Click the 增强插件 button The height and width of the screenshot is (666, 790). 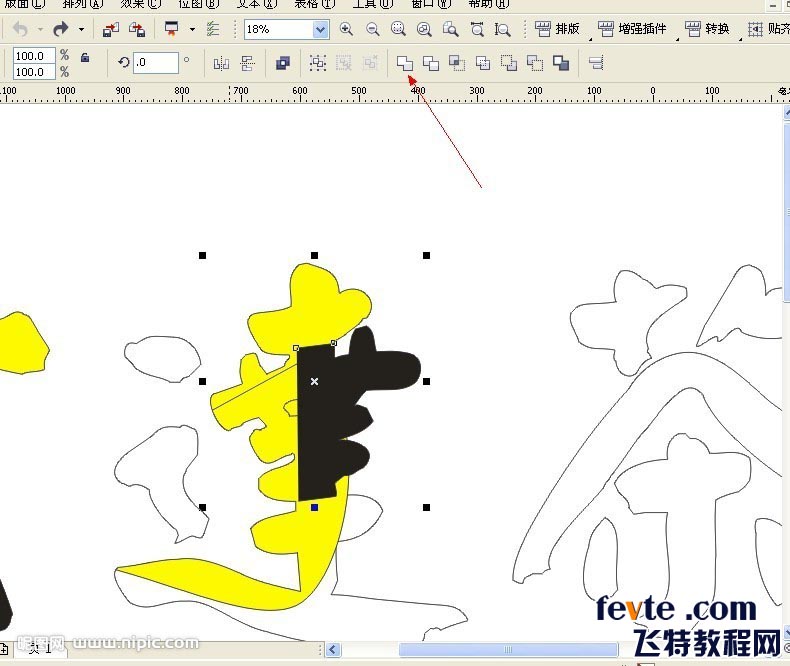point(632,29)
